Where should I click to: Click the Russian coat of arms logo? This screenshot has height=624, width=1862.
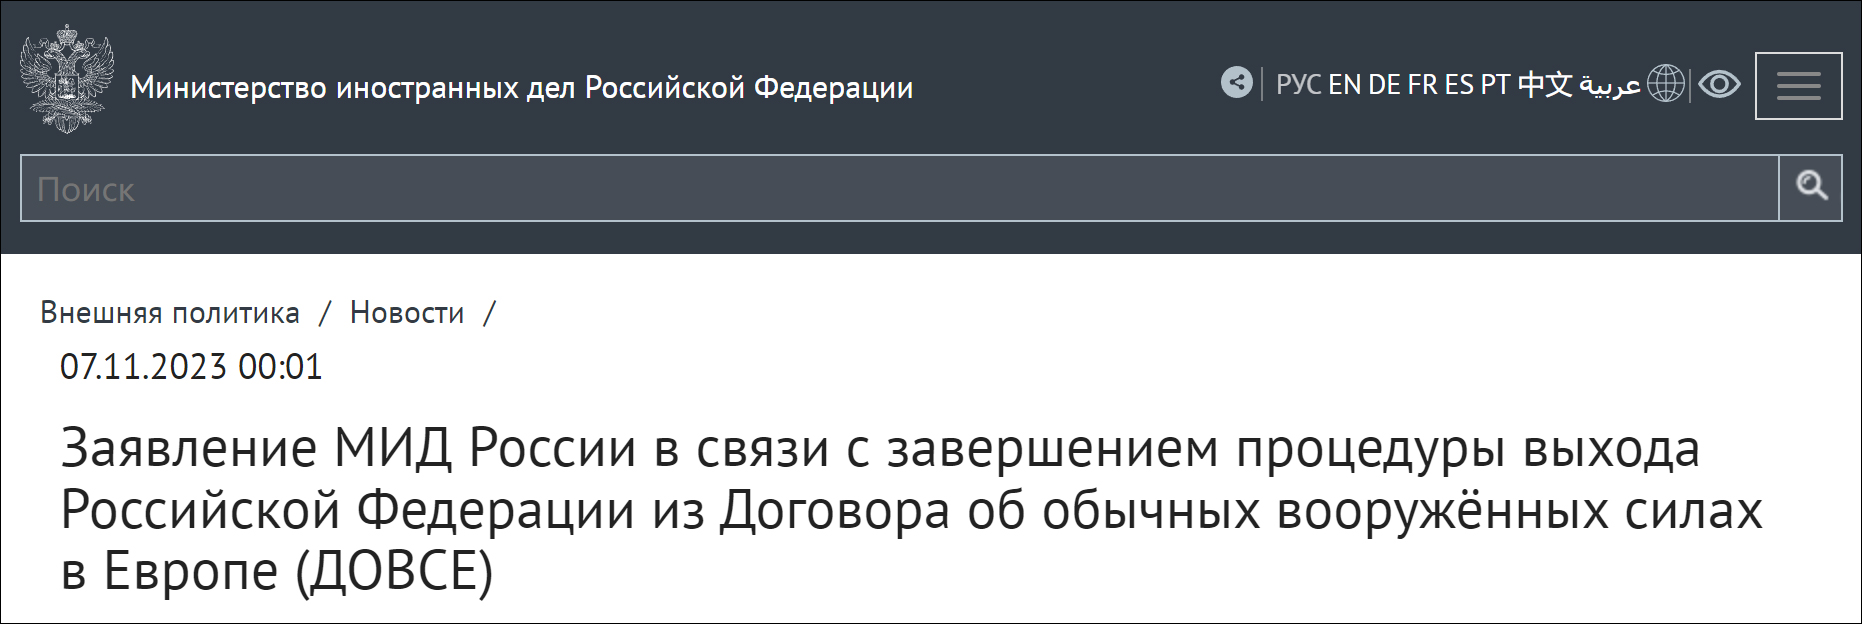pyautogui.click(x=67, y=80)
